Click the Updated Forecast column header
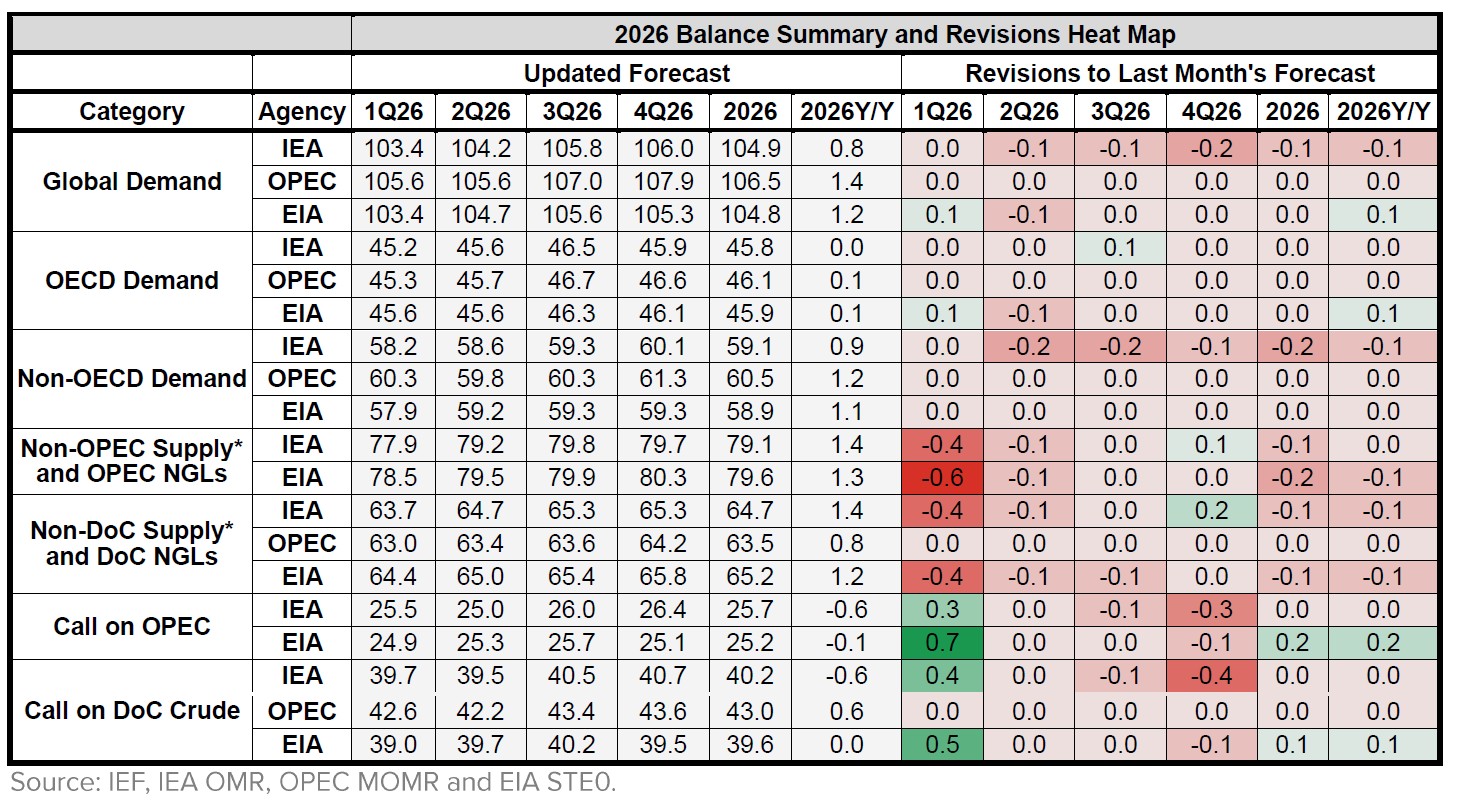Screen dimensions: 1460x802 pyautogui.click(x=623, y=72)
